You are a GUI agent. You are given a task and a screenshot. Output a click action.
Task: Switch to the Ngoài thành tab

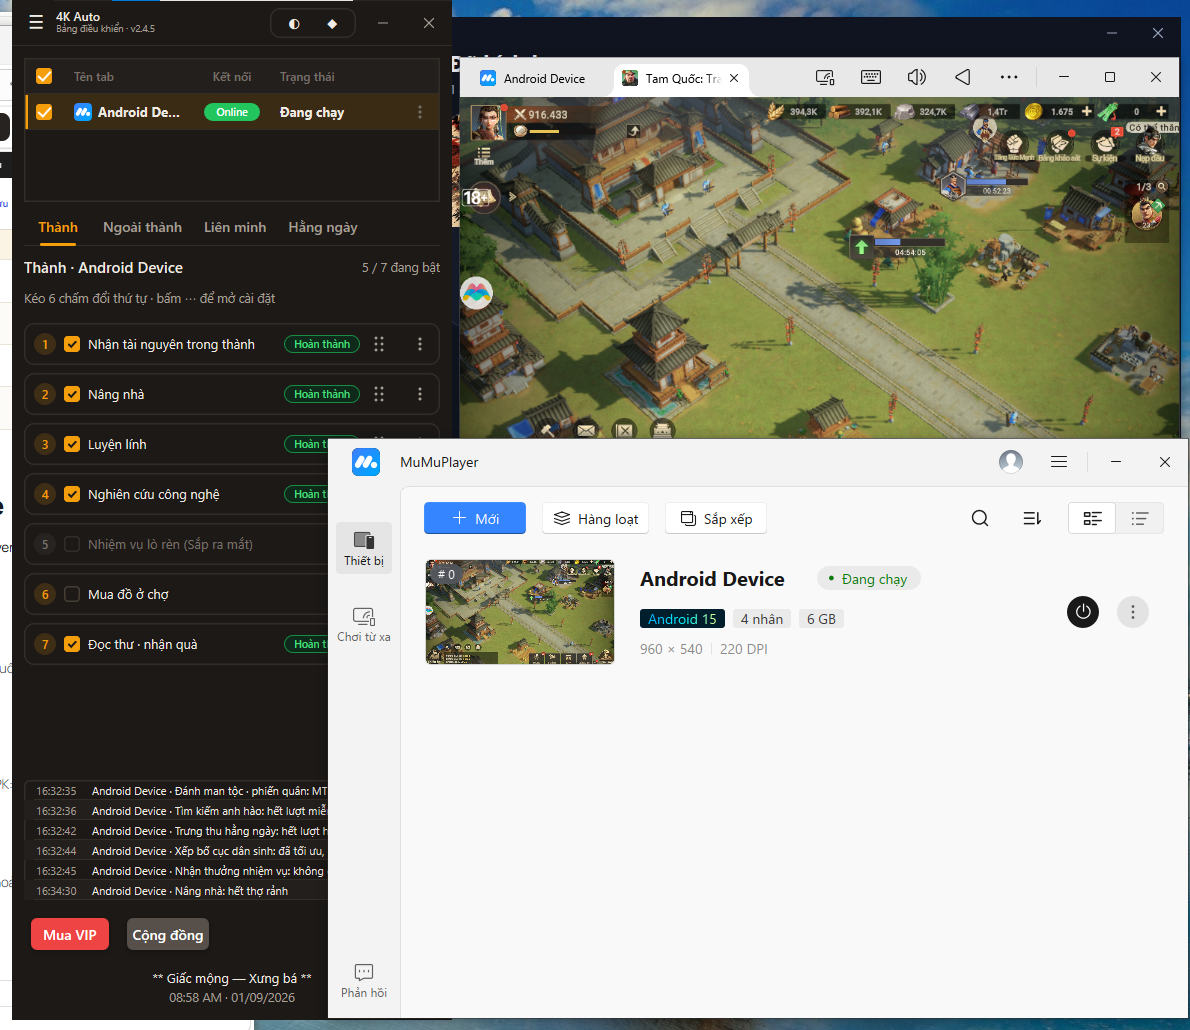tap(143, 228)
